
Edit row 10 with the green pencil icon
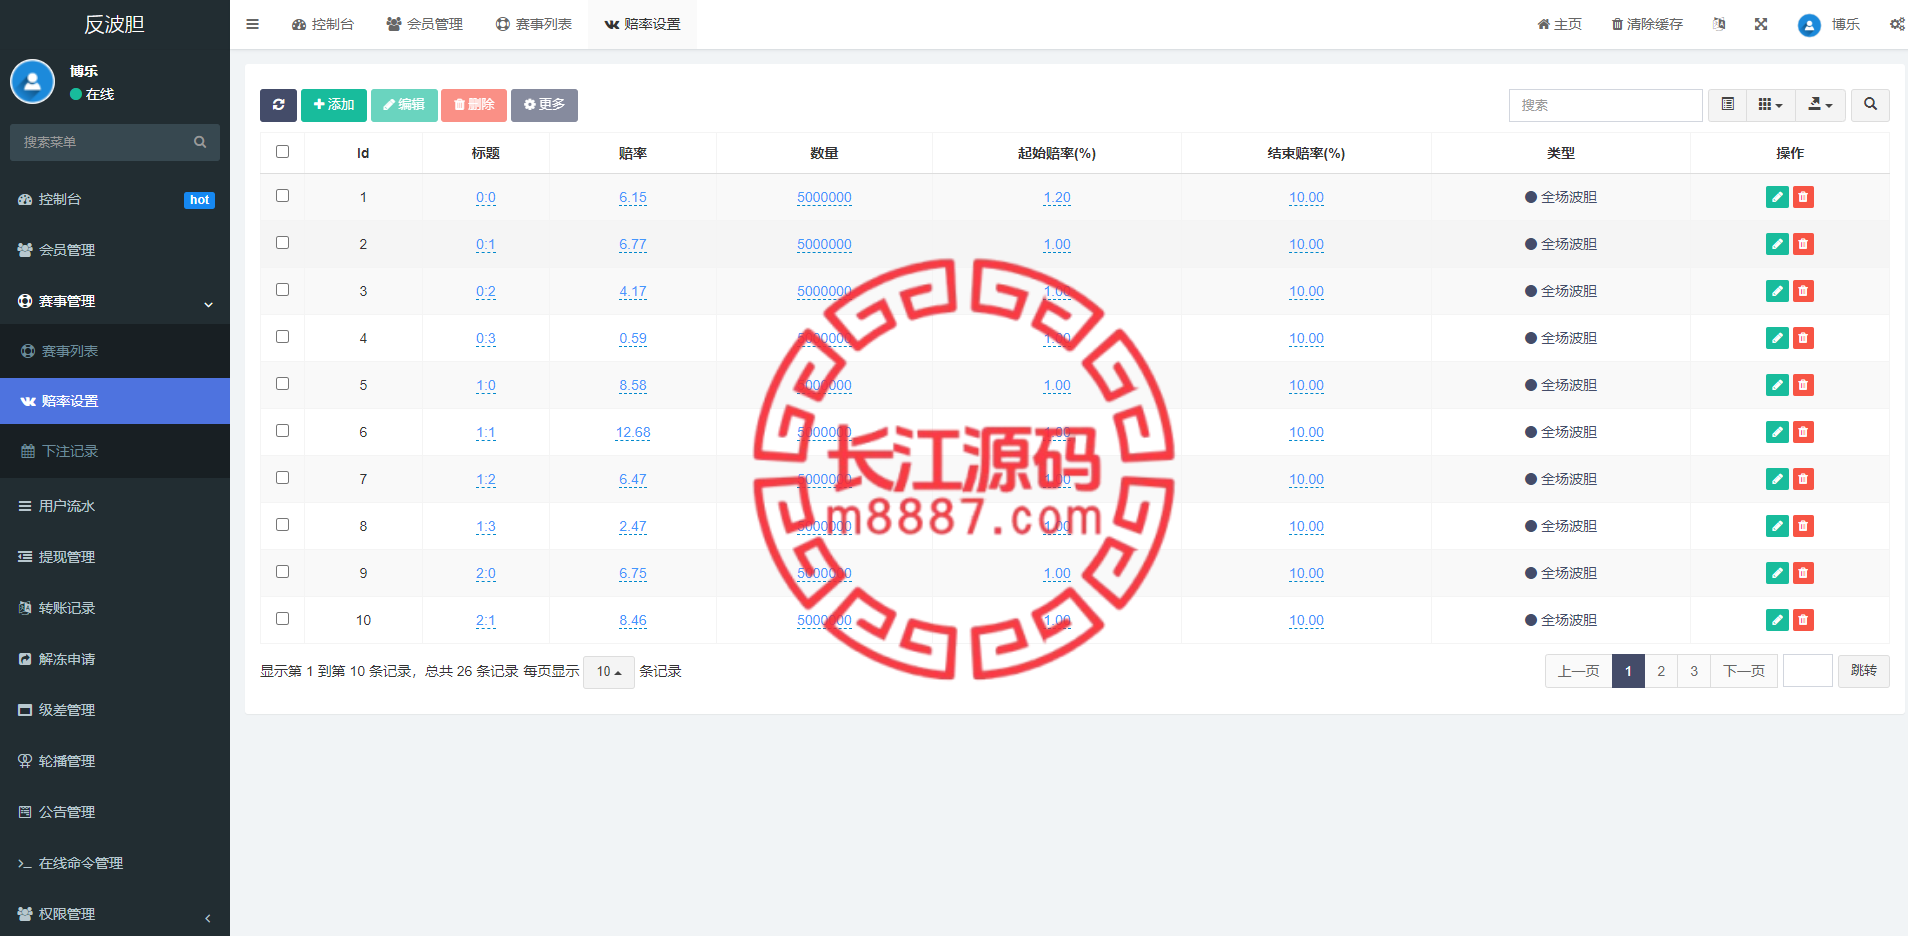coord(1777,620)
